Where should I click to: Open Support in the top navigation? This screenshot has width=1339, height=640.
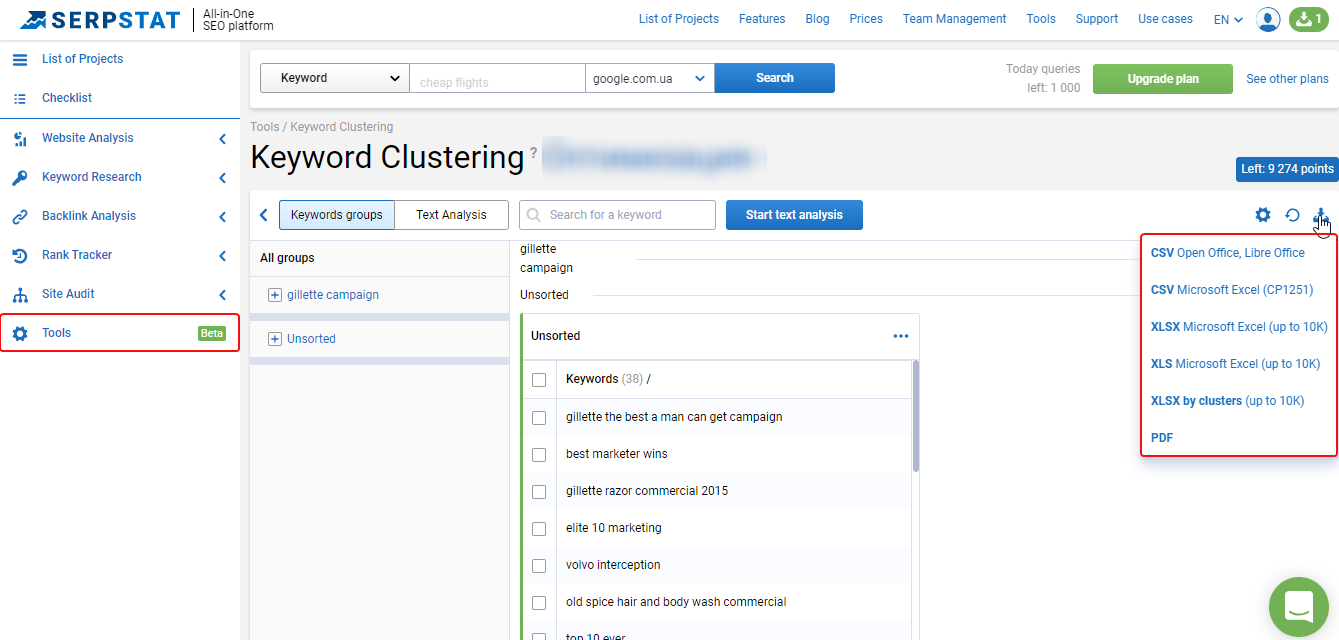click(1097, 19)
